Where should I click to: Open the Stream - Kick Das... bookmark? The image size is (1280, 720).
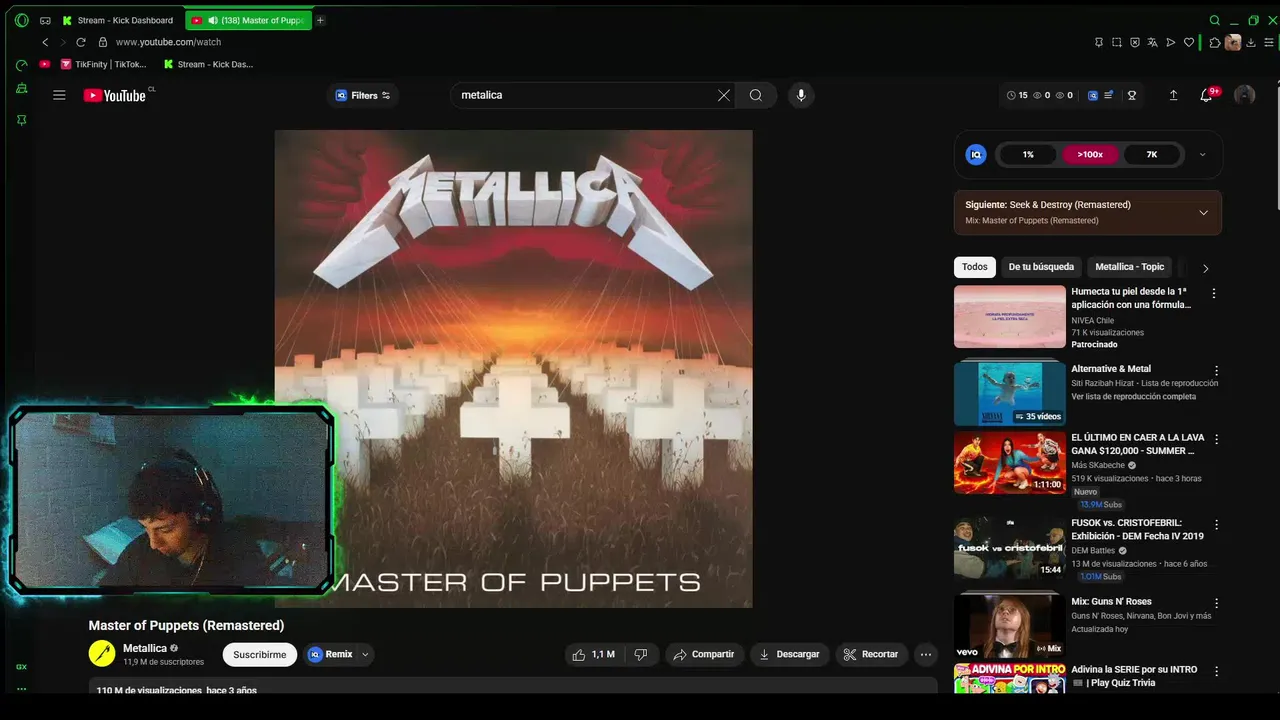pos(208,64)
